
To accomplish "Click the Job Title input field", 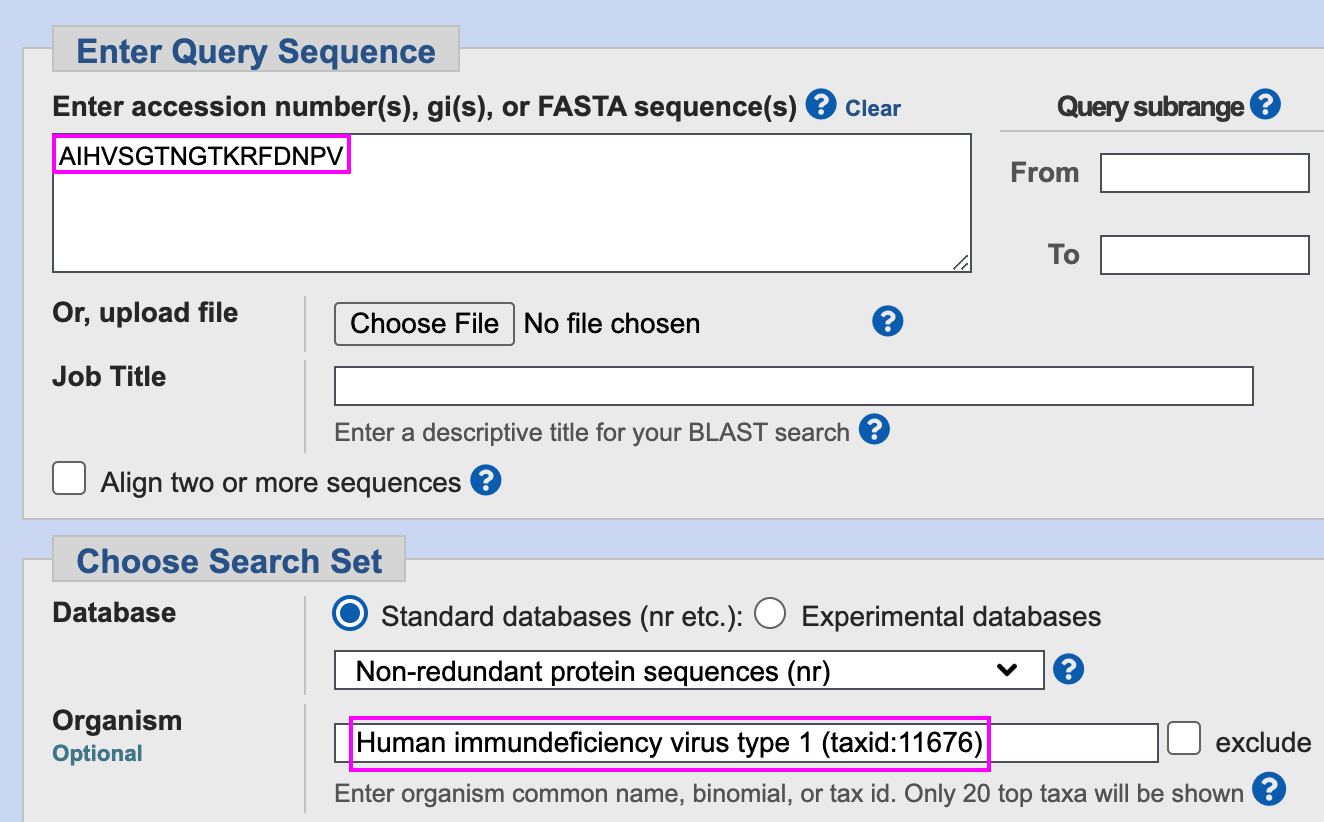I will tap(793, 386).
